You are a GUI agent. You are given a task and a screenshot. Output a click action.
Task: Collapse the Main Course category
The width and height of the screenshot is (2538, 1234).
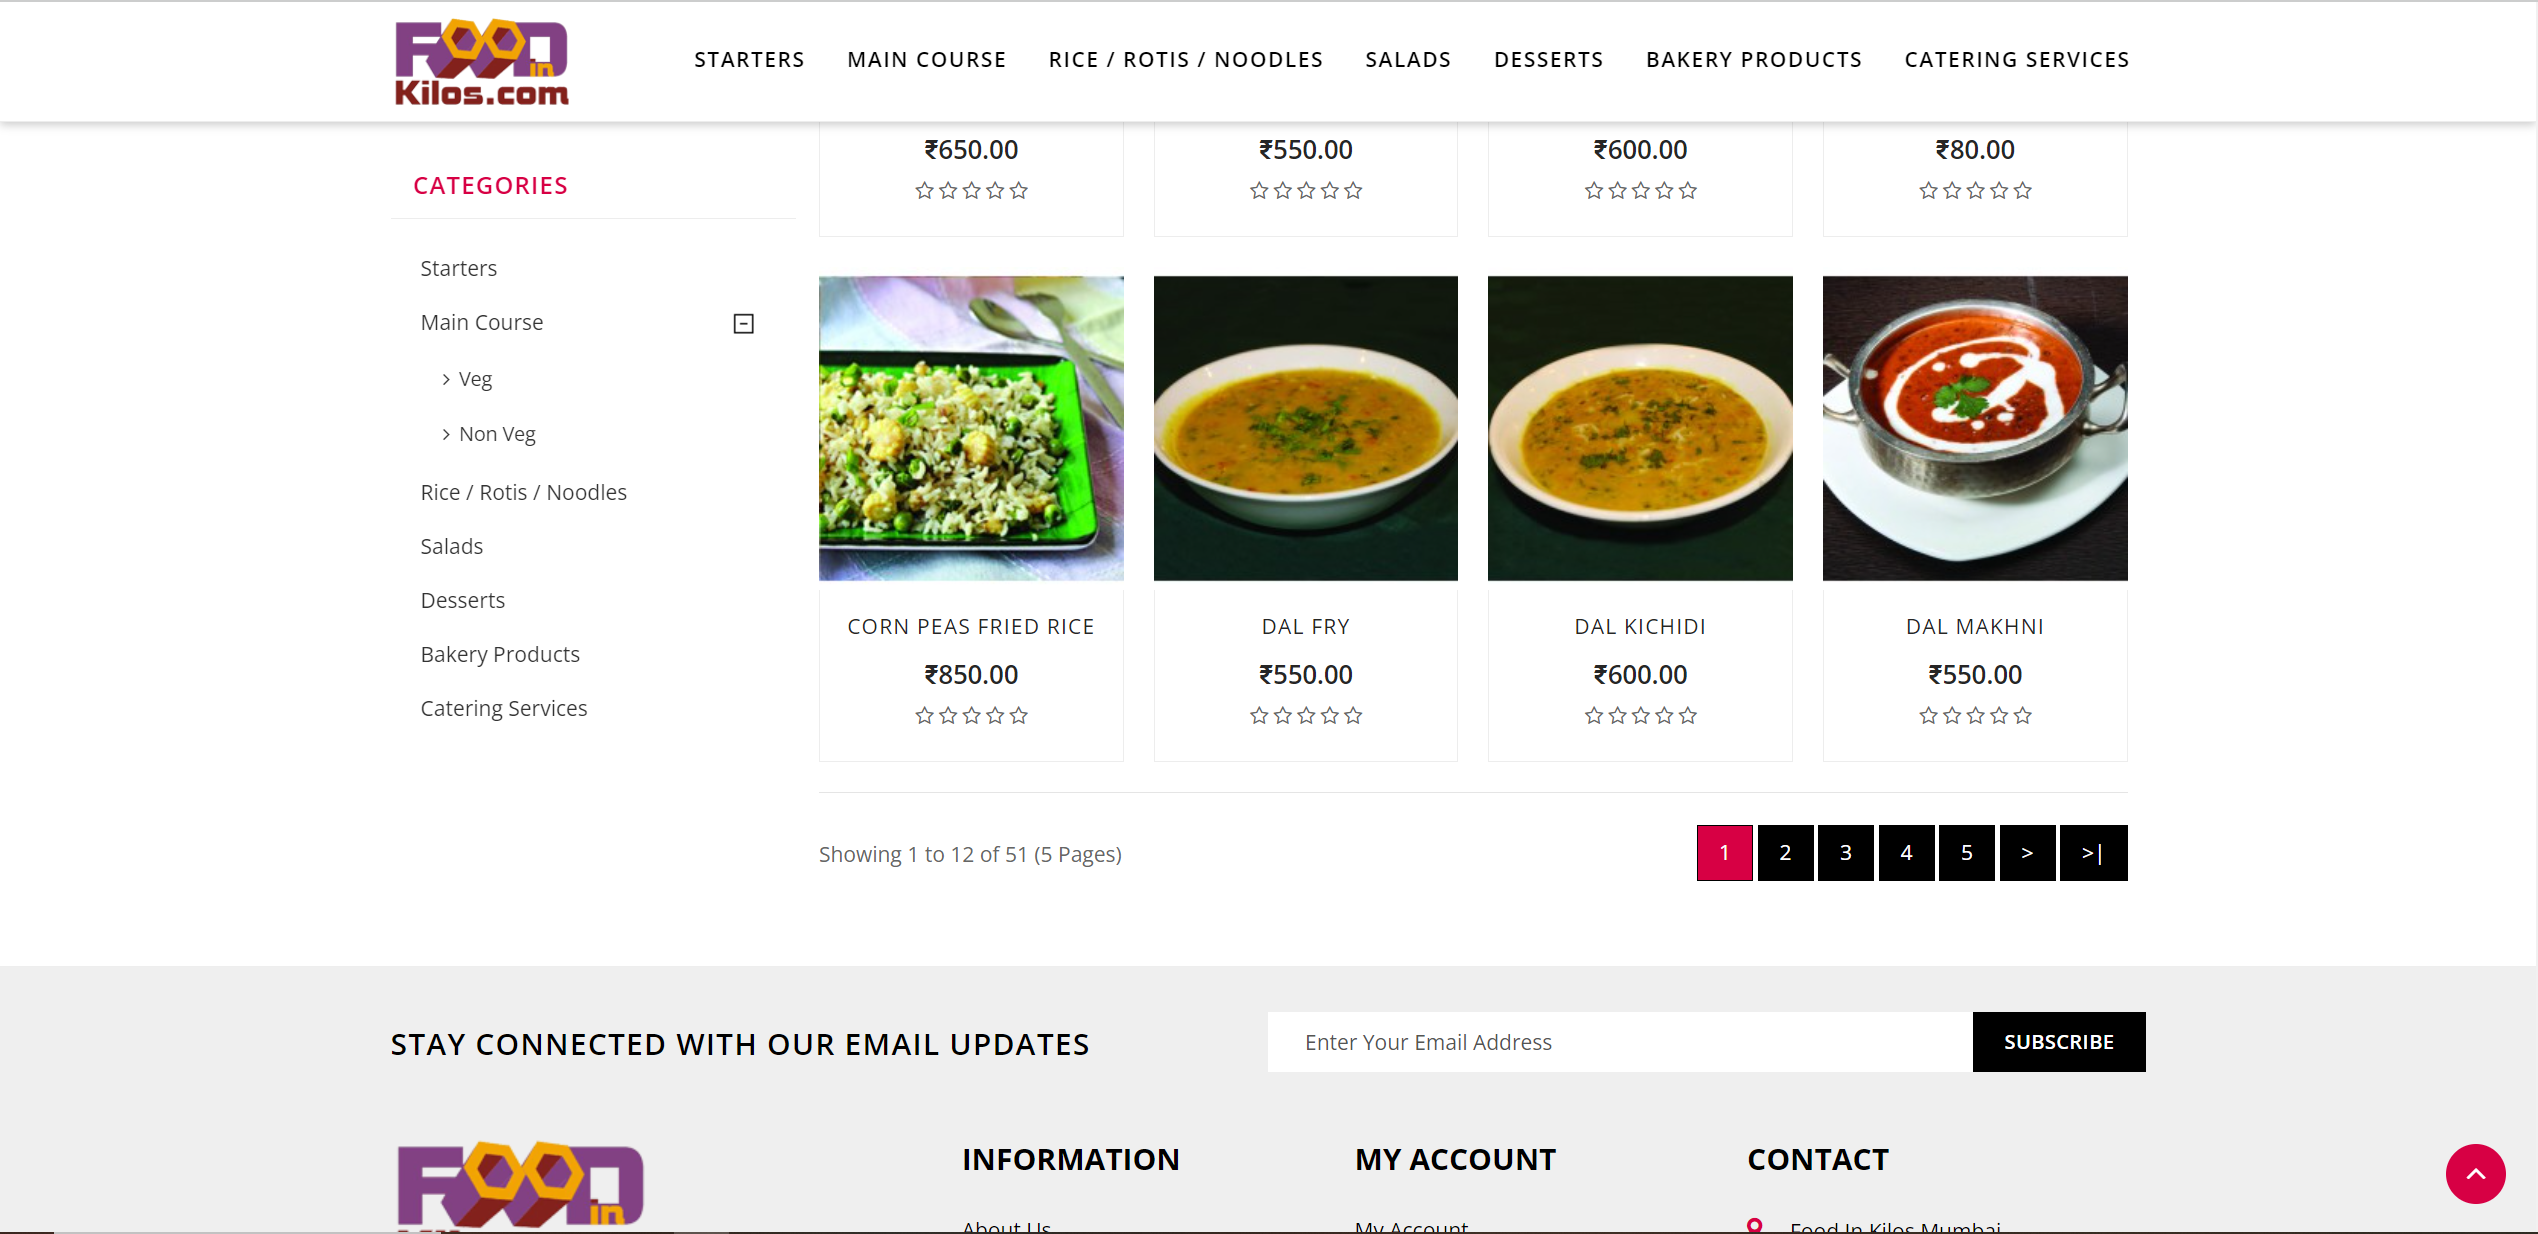743,324
